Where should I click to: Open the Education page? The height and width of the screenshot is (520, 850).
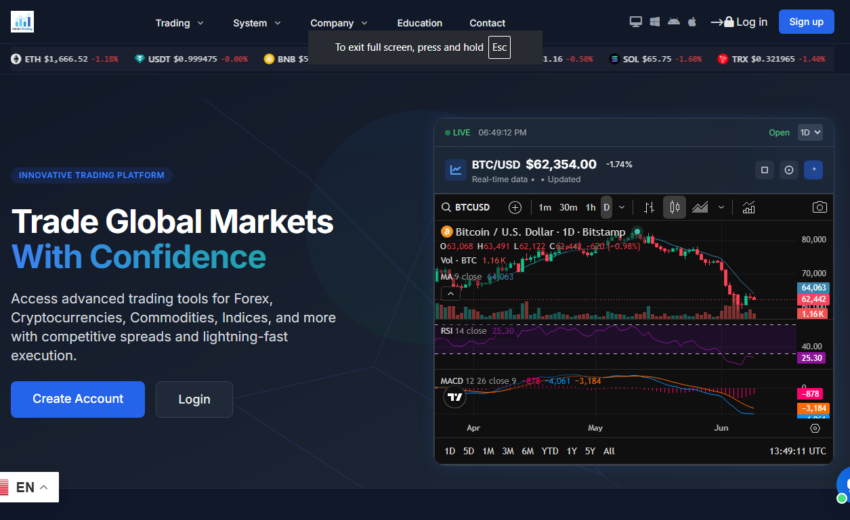click(420, 23)
